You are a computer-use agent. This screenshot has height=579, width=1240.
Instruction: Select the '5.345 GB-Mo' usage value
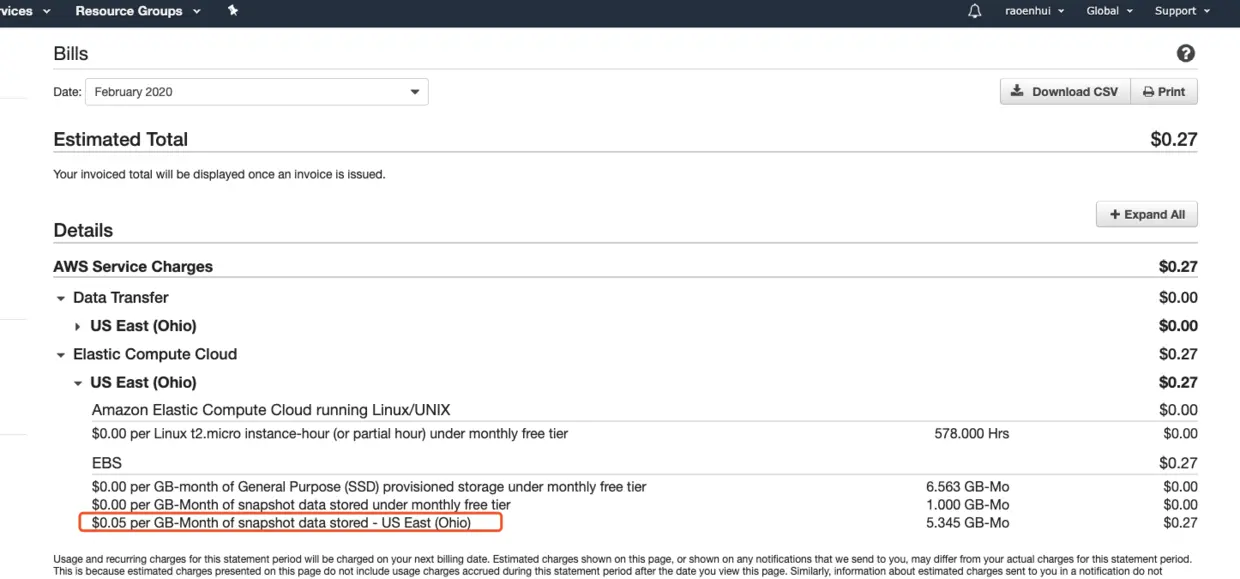pos(967,523)
